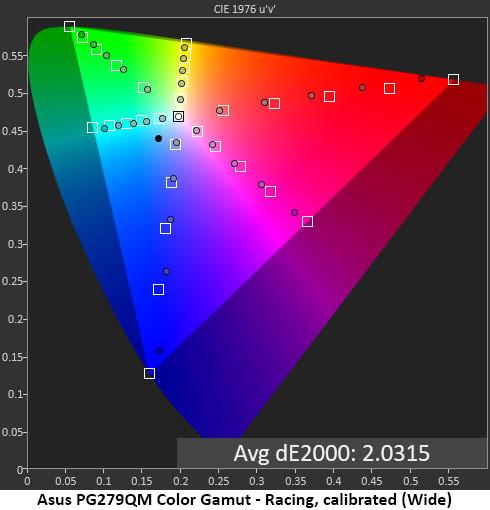This screenshot has height=510, width=490.
Task: Click the measured magenta circle near outer magenta
Action: (294, 212)
